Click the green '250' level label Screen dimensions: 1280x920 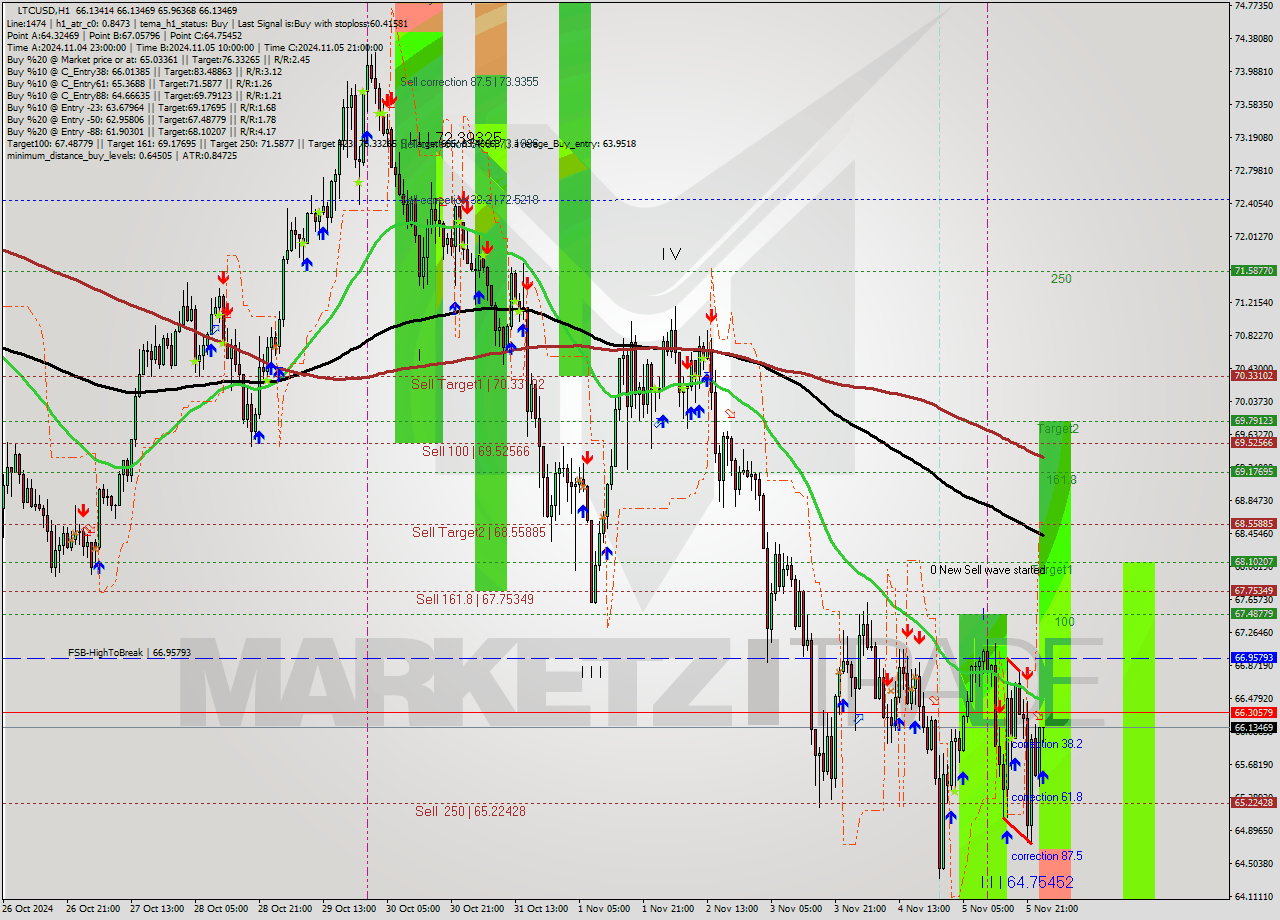click(1061, 279)
